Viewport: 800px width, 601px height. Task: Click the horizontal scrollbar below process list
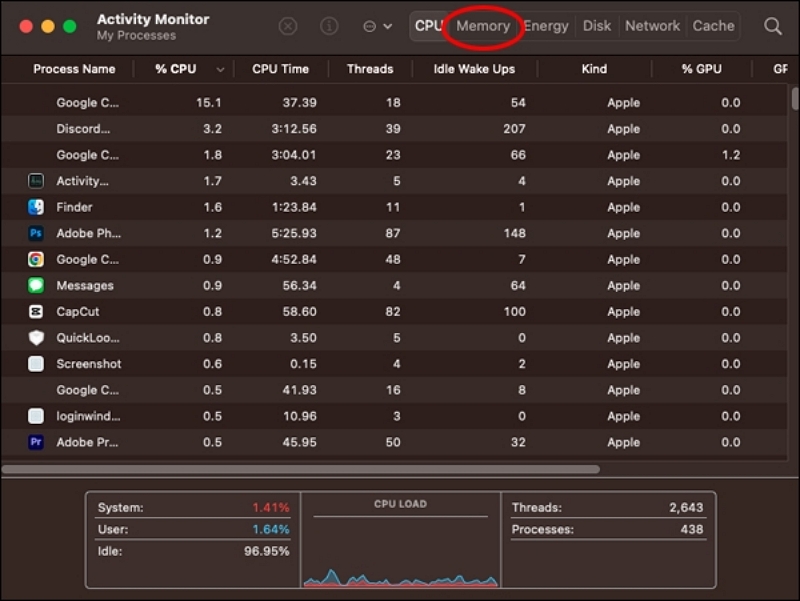[x=301, y=469]
